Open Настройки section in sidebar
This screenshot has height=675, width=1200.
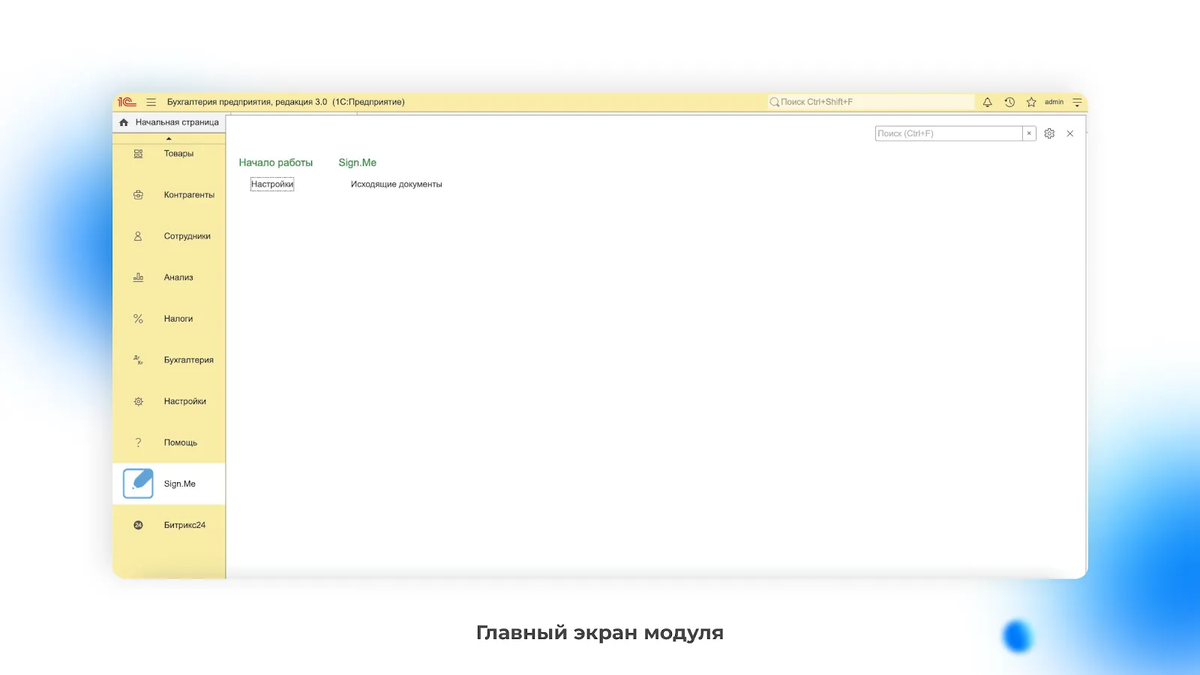click(x=185, y=401)
